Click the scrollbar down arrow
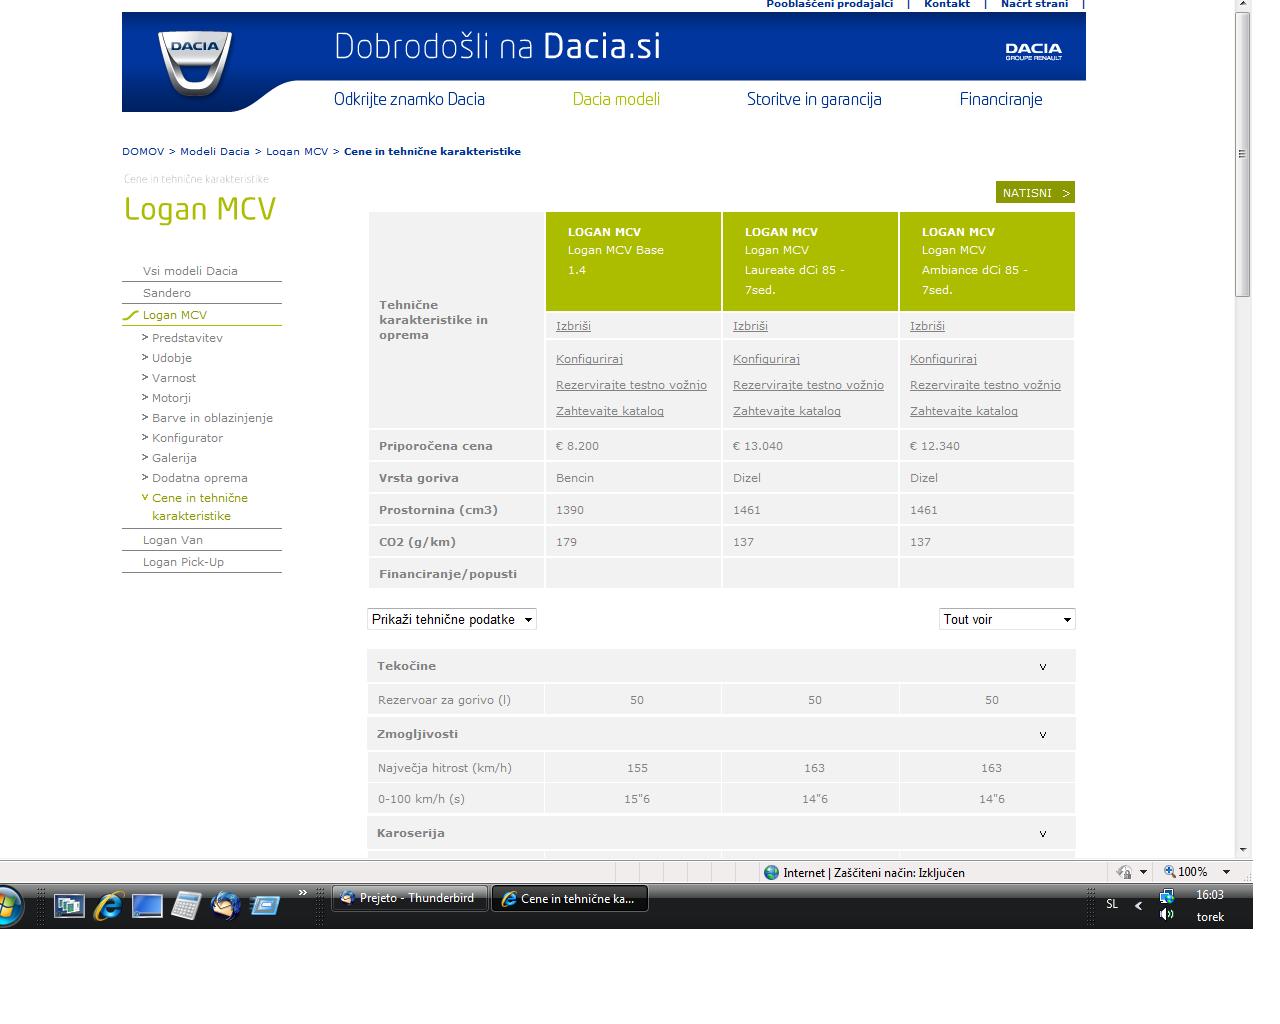 1243,850
